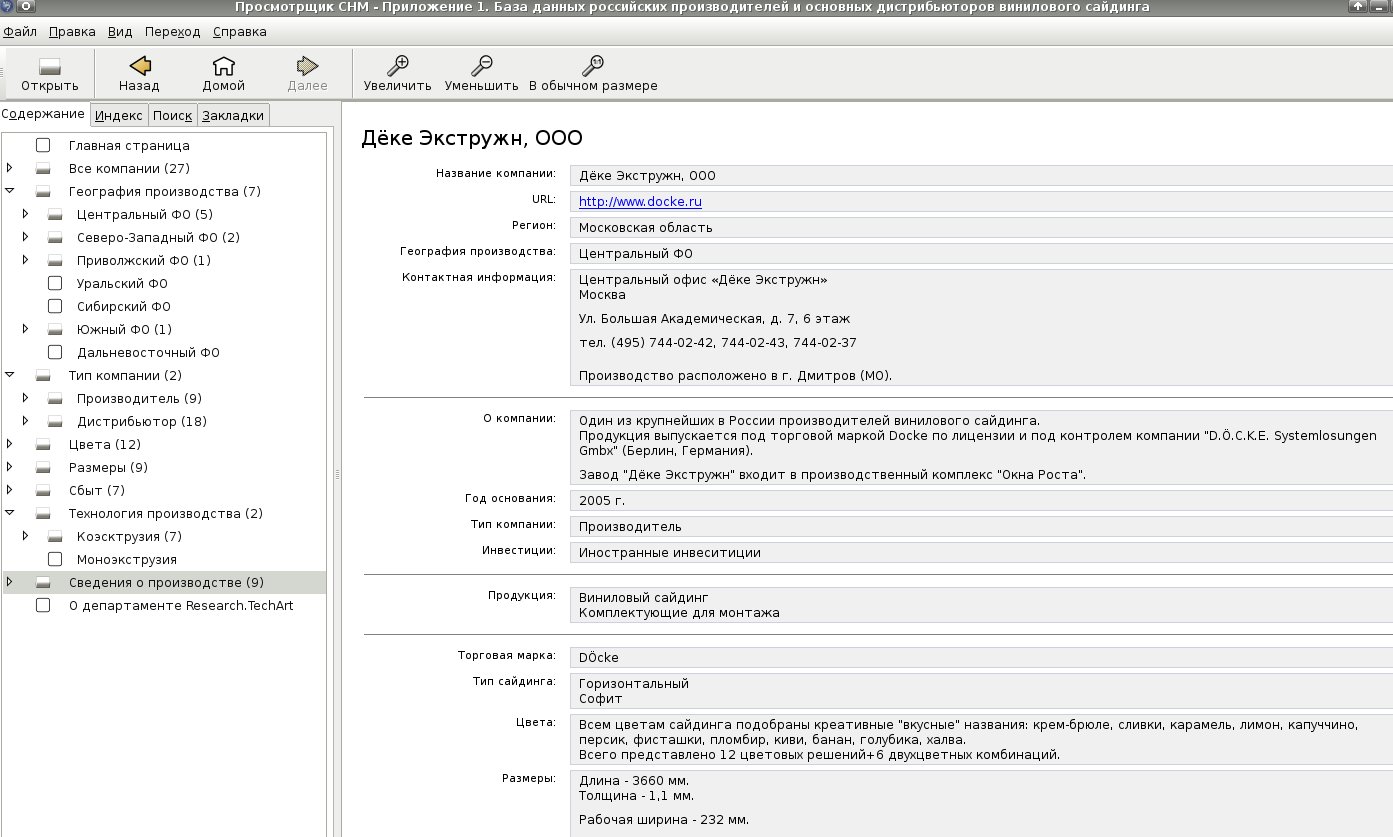The height and width of the screenshot is (837, 1393).
Task: Click the page icon beside Сибирский ФО
Action: click(x=55, y=306)
